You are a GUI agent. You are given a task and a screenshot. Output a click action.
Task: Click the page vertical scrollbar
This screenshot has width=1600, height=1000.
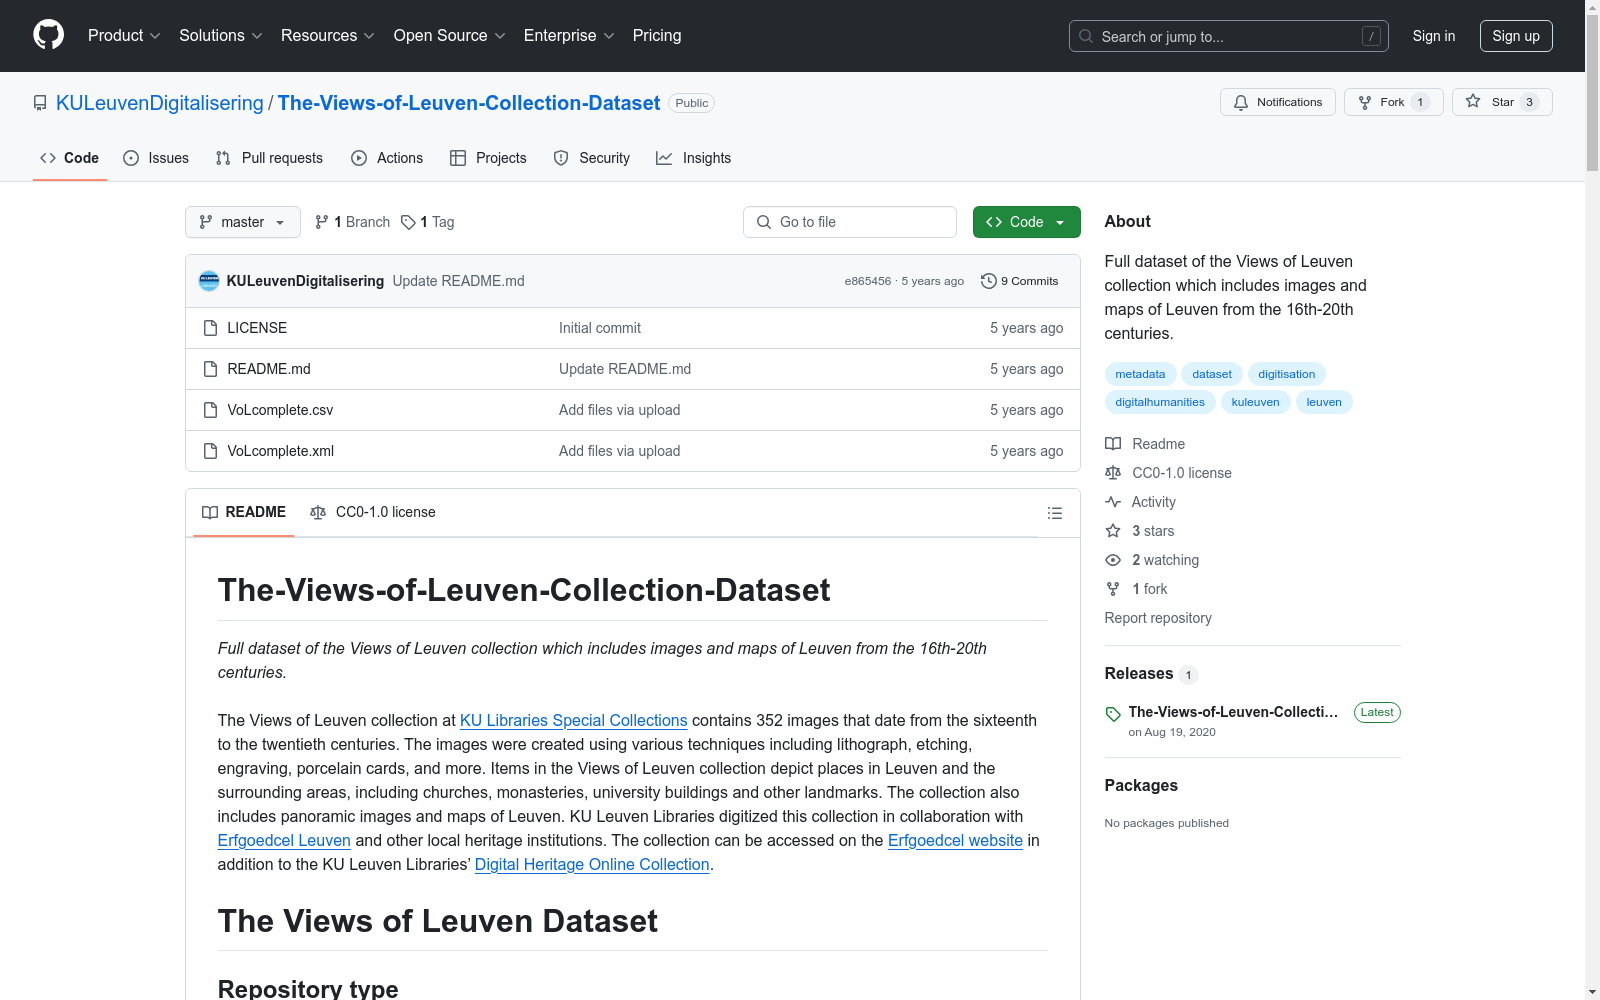1592,500
